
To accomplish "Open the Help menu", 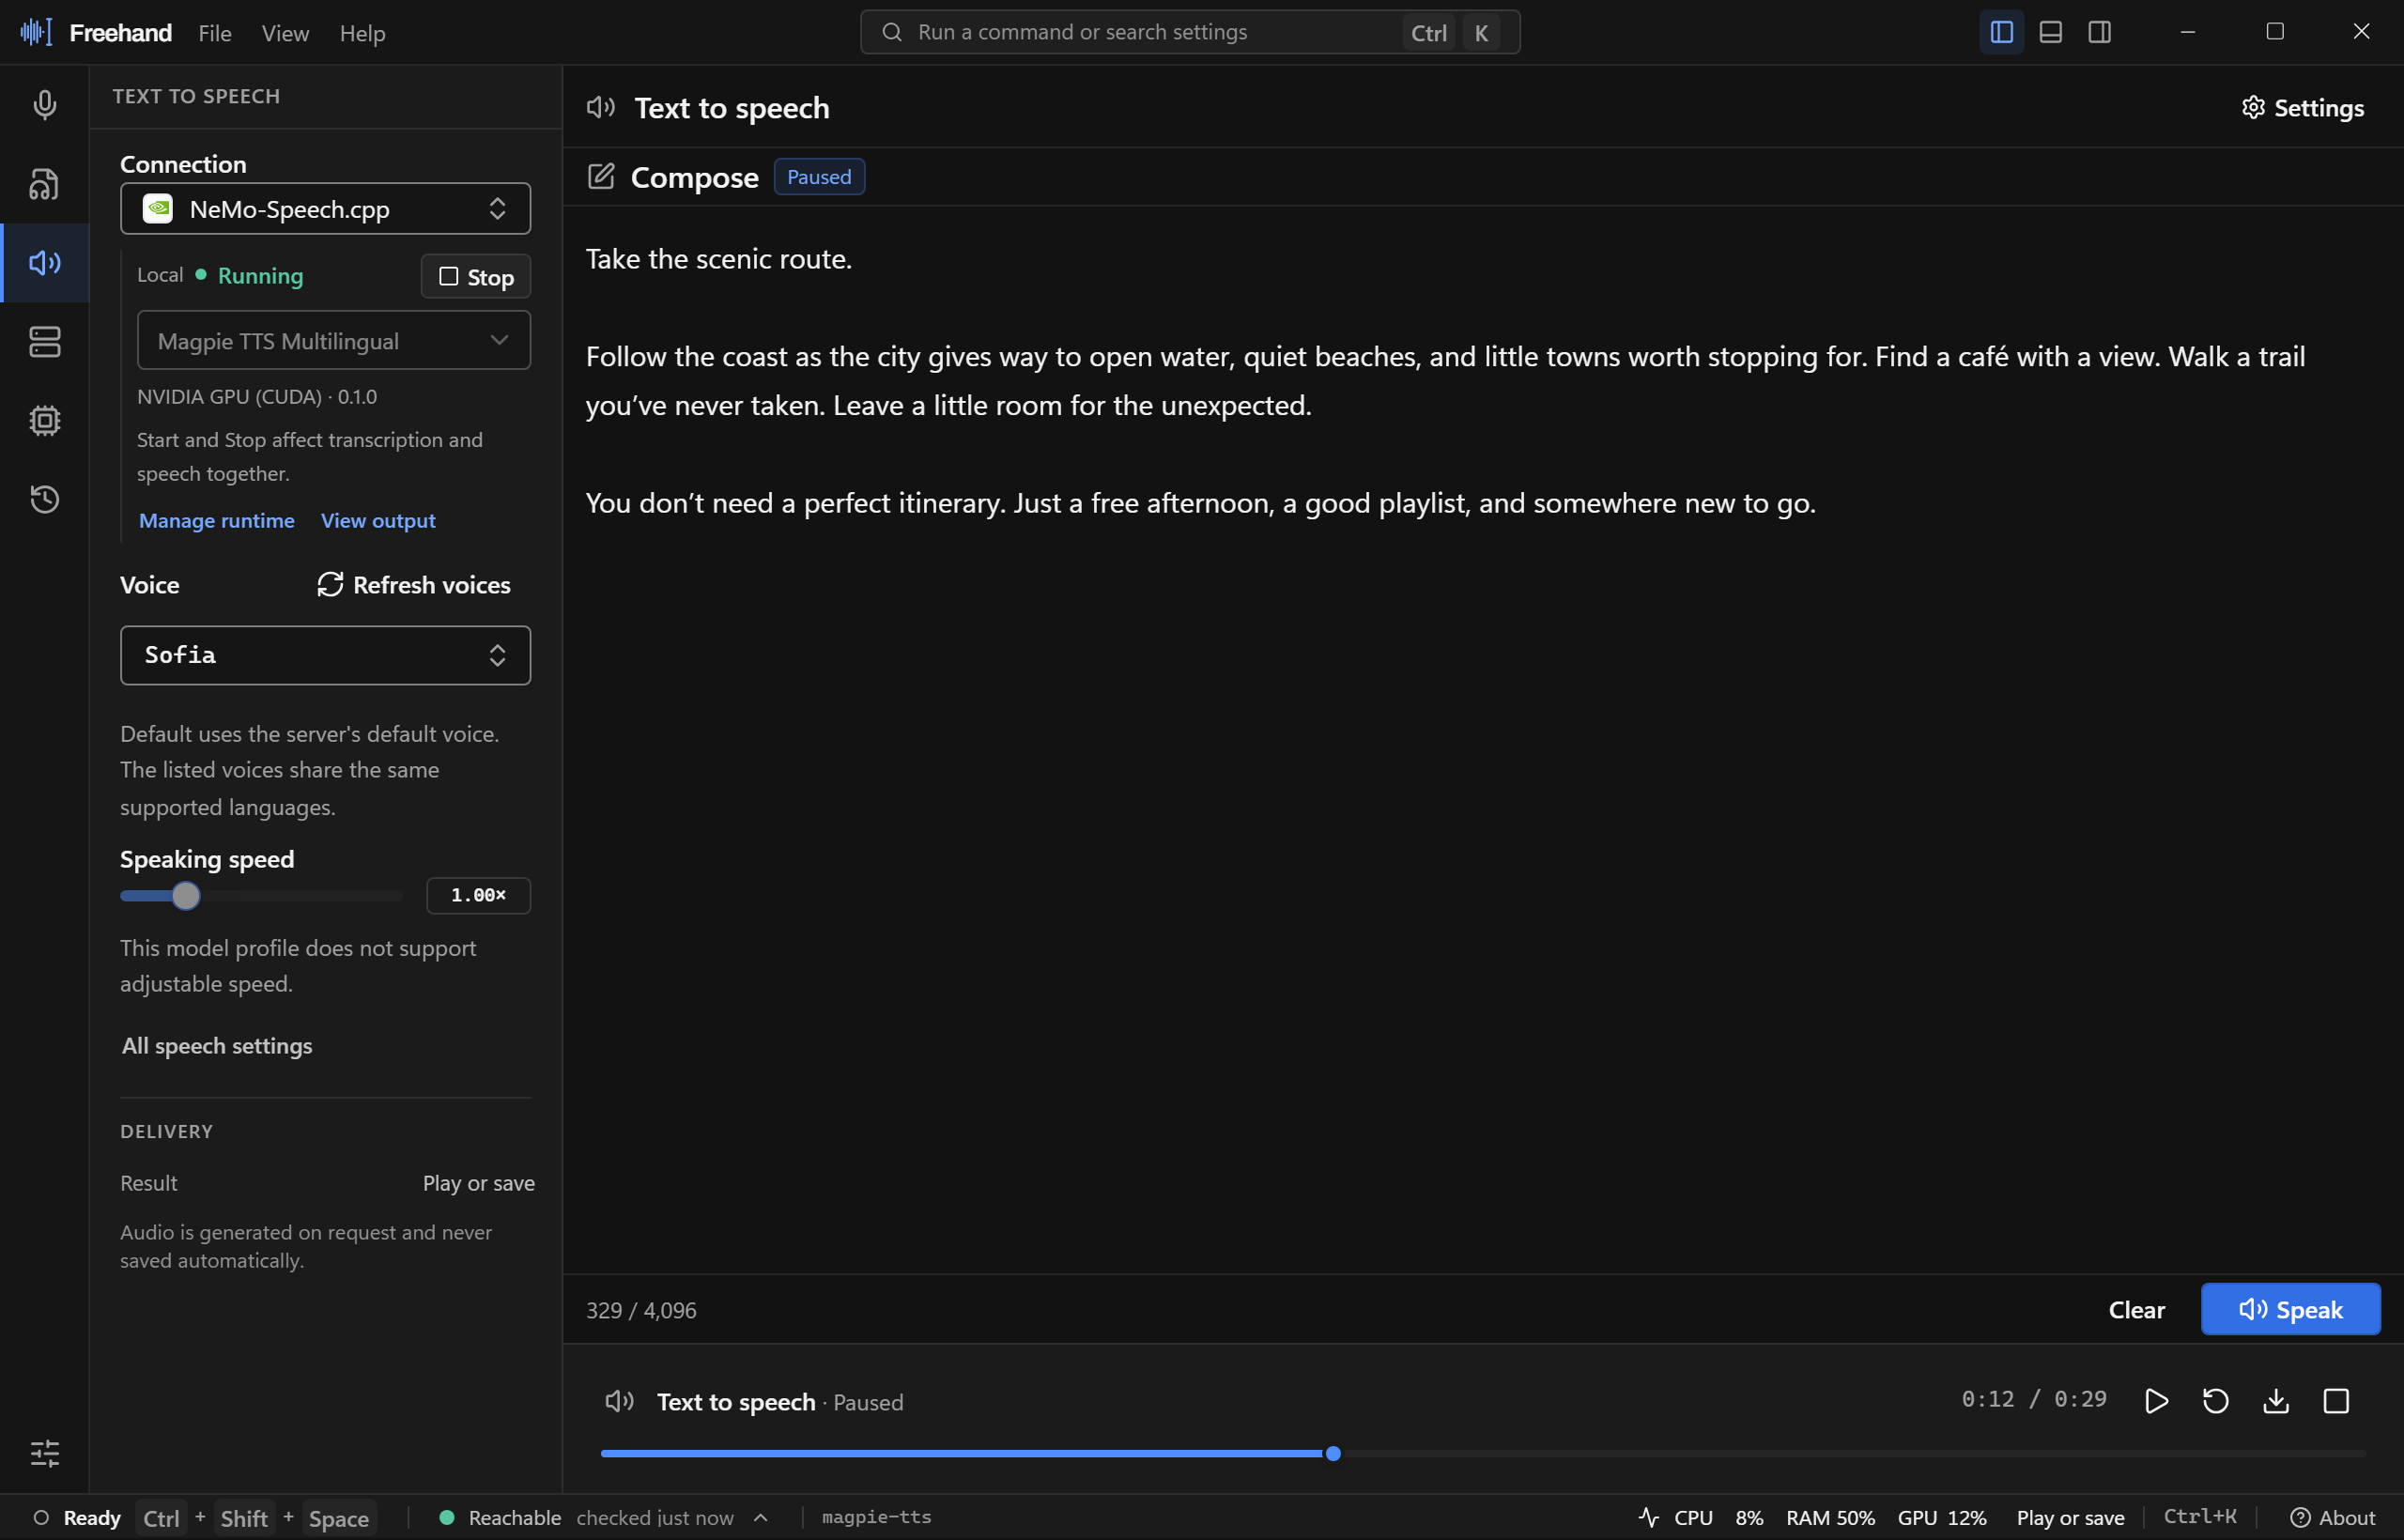I will (x=362, y=33).
